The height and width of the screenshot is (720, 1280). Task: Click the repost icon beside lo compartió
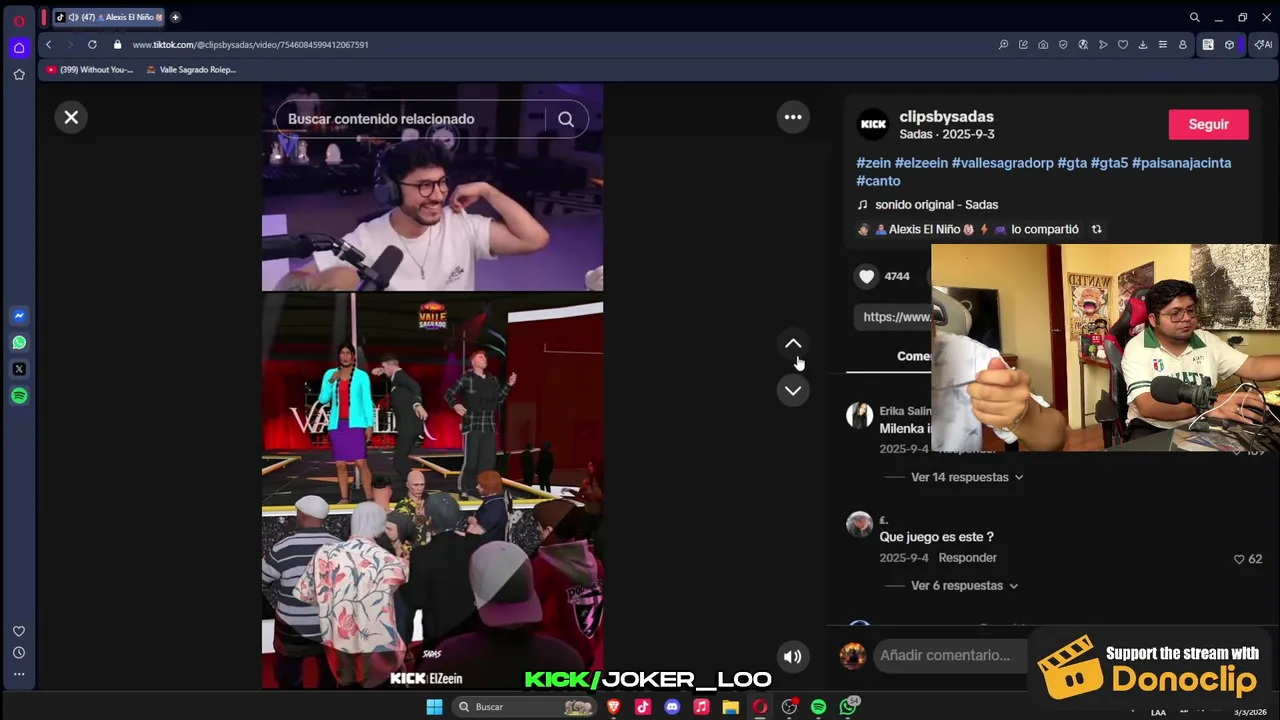1096,229
